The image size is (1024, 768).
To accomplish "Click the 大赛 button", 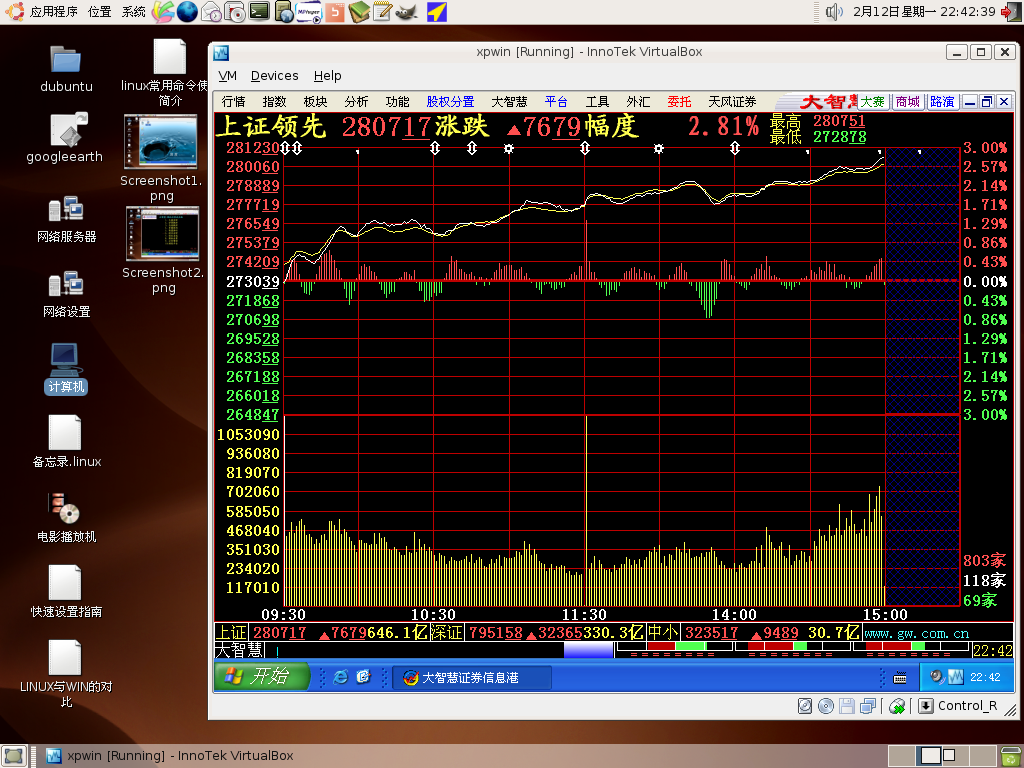I will click(x=872, y=101).
